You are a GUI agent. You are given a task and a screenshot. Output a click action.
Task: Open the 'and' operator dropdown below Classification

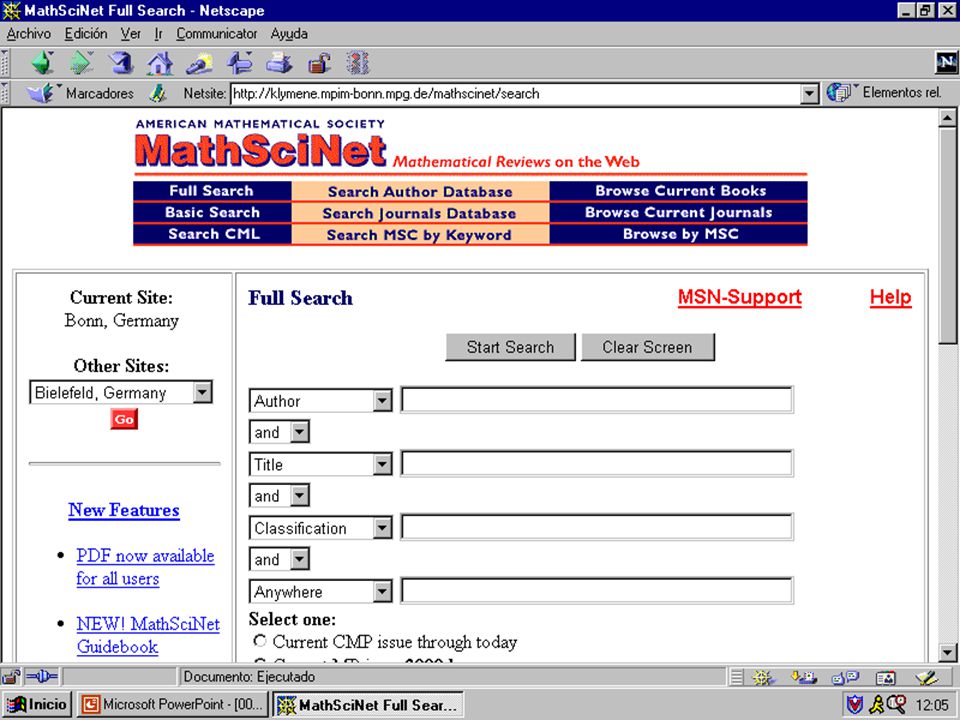tap(299, 560)
